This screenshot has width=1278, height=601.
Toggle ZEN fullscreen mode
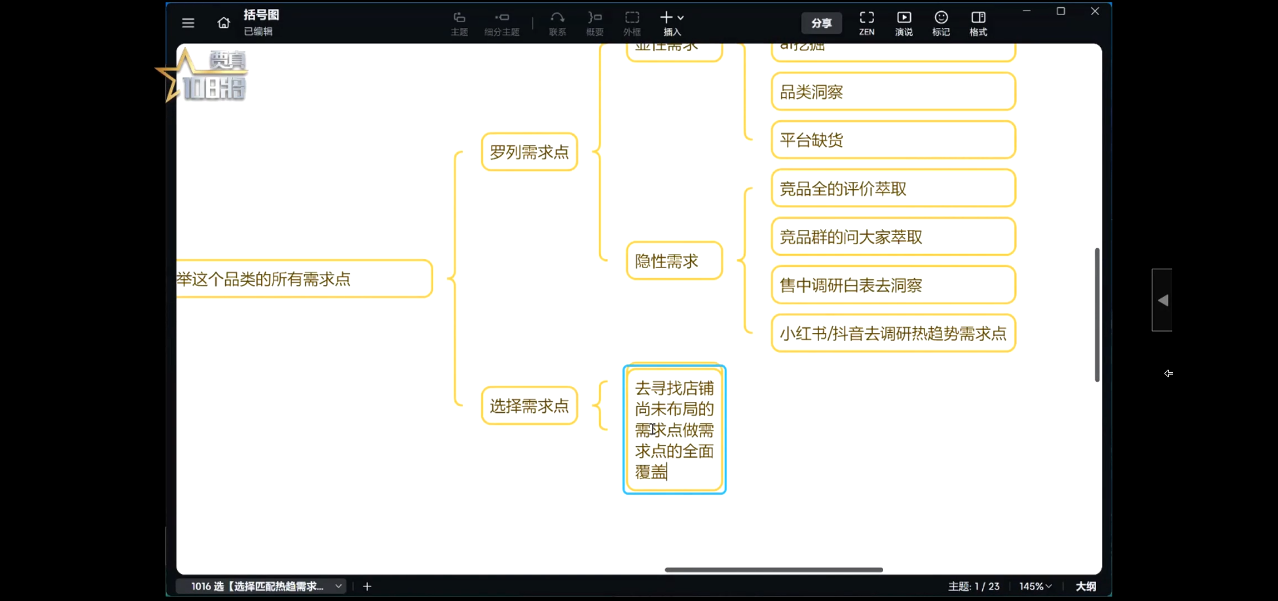866,23
